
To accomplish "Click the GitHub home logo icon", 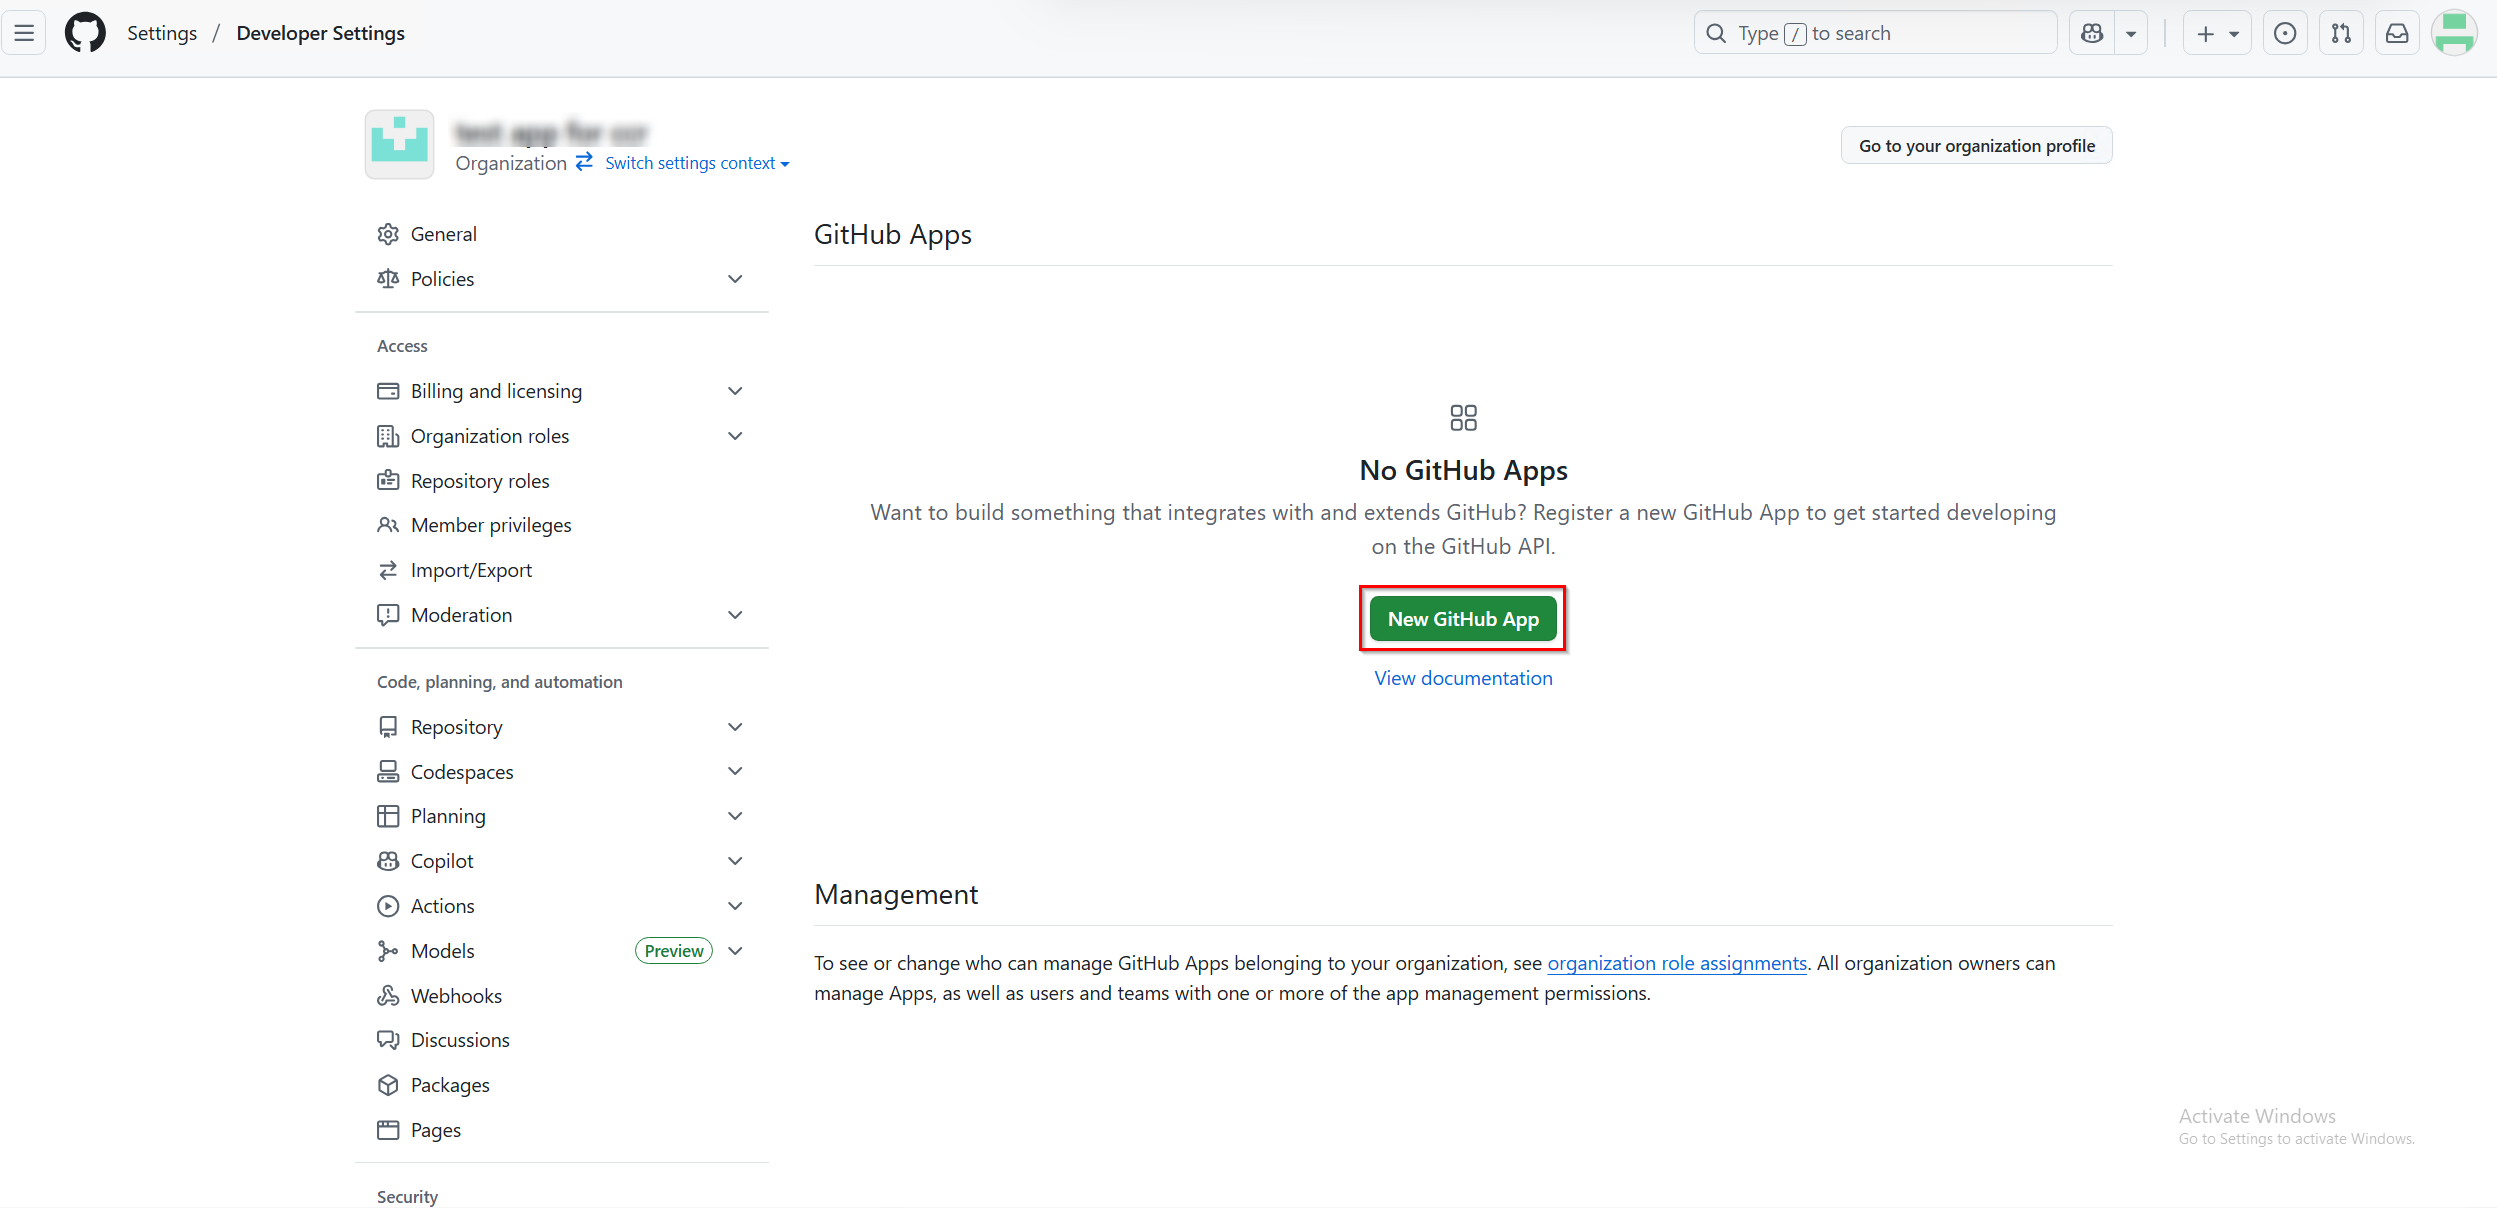I will (x=85, y=32).
